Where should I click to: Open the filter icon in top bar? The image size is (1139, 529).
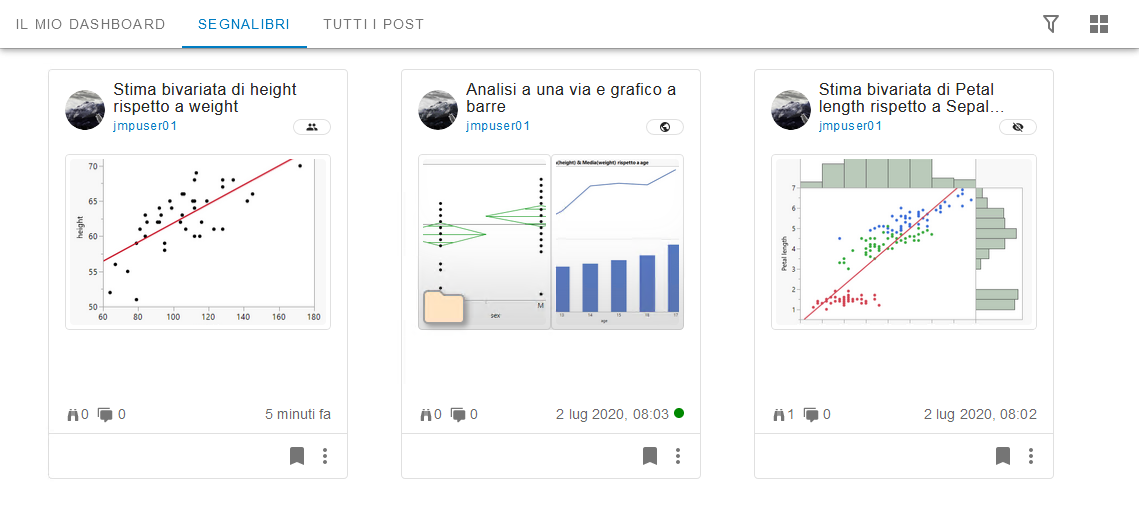[1051, 24]
